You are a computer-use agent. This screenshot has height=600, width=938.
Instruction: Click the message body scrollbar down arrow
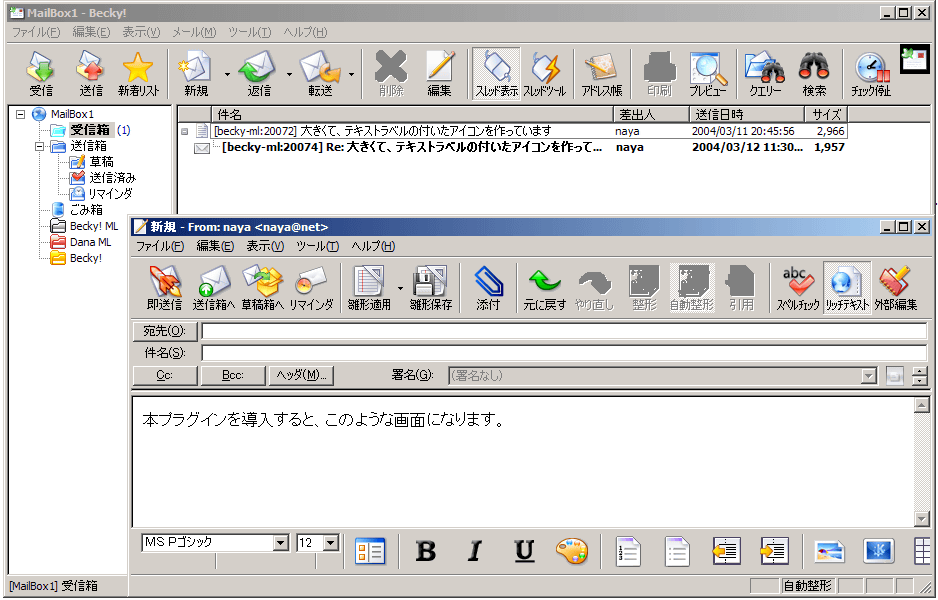tap(922, 519)
